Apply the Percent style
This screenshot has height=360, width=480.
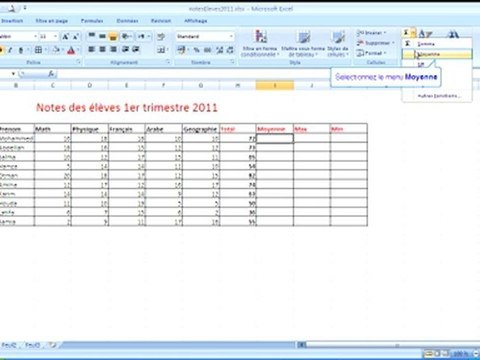click(x=196, y=50)
